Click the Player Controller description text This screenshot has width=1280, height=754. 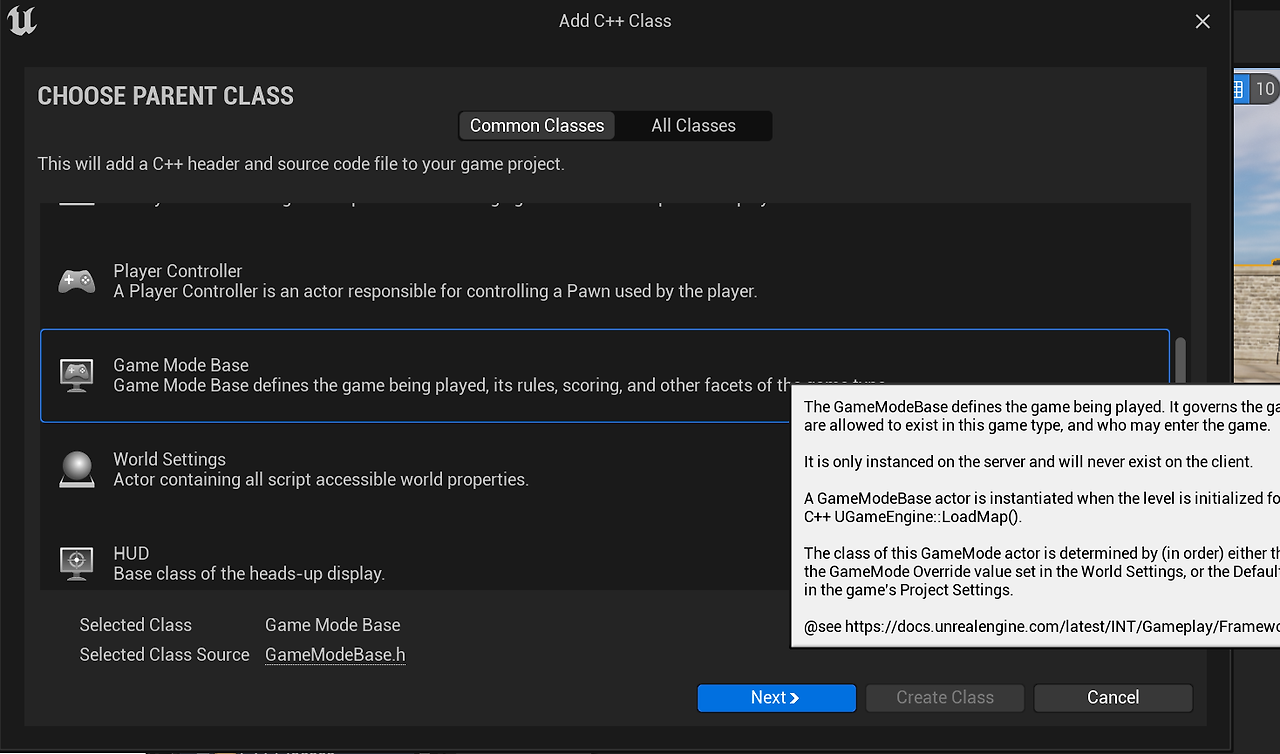coord(435,292)
